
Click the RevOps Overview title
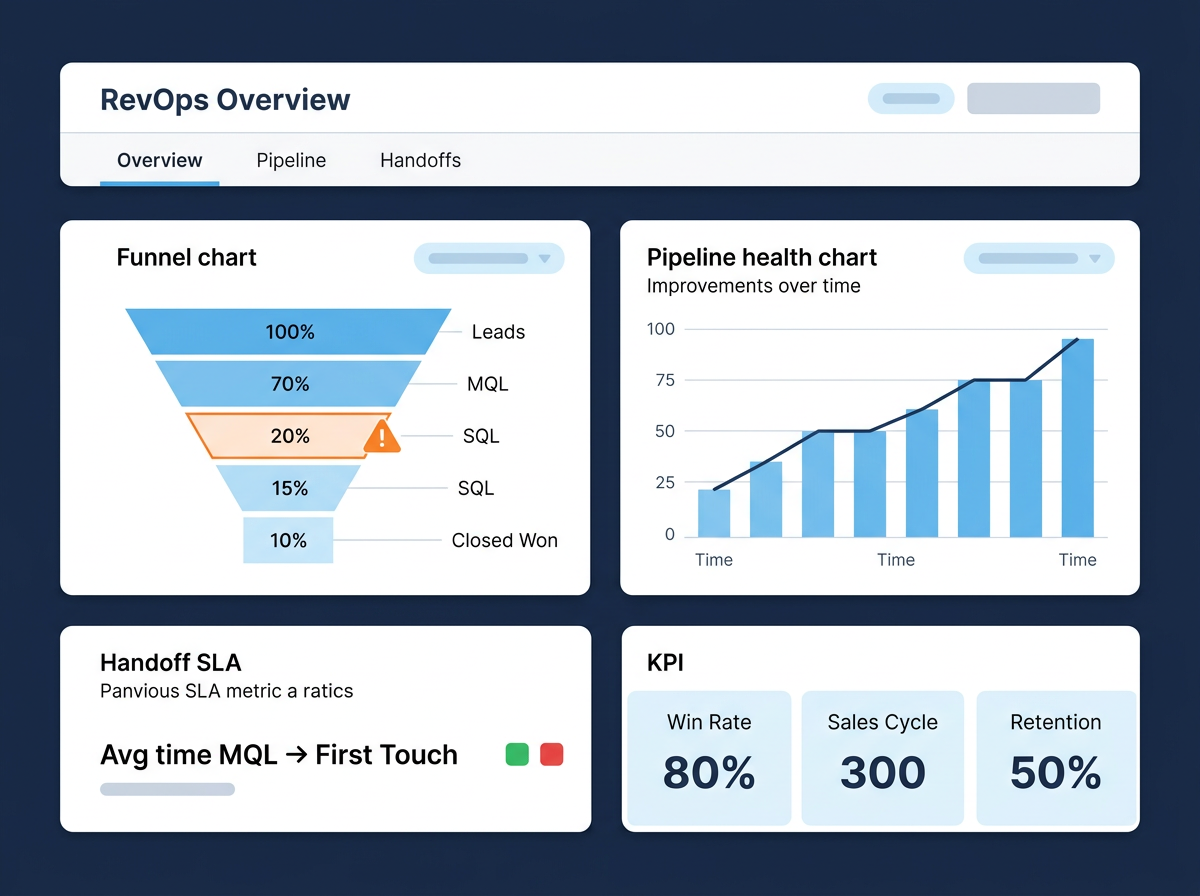pos(226,100)
